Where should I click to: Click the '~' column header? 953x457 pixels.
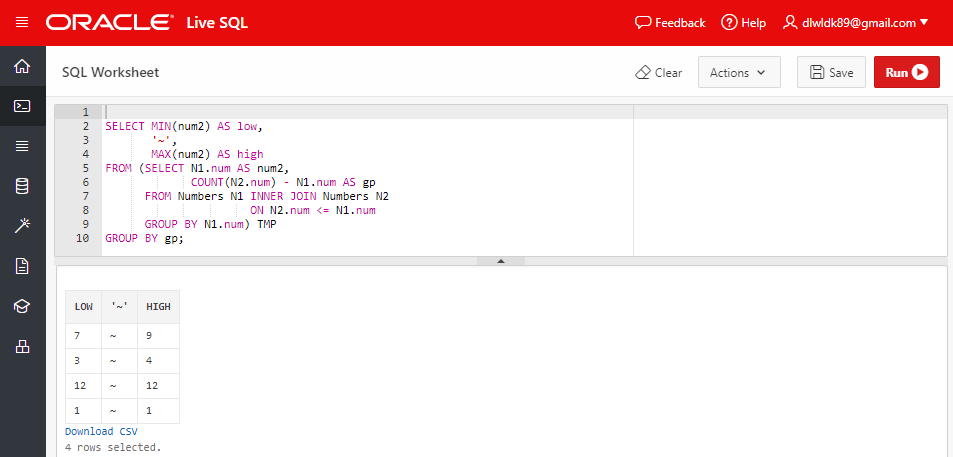tap(120, 307)
